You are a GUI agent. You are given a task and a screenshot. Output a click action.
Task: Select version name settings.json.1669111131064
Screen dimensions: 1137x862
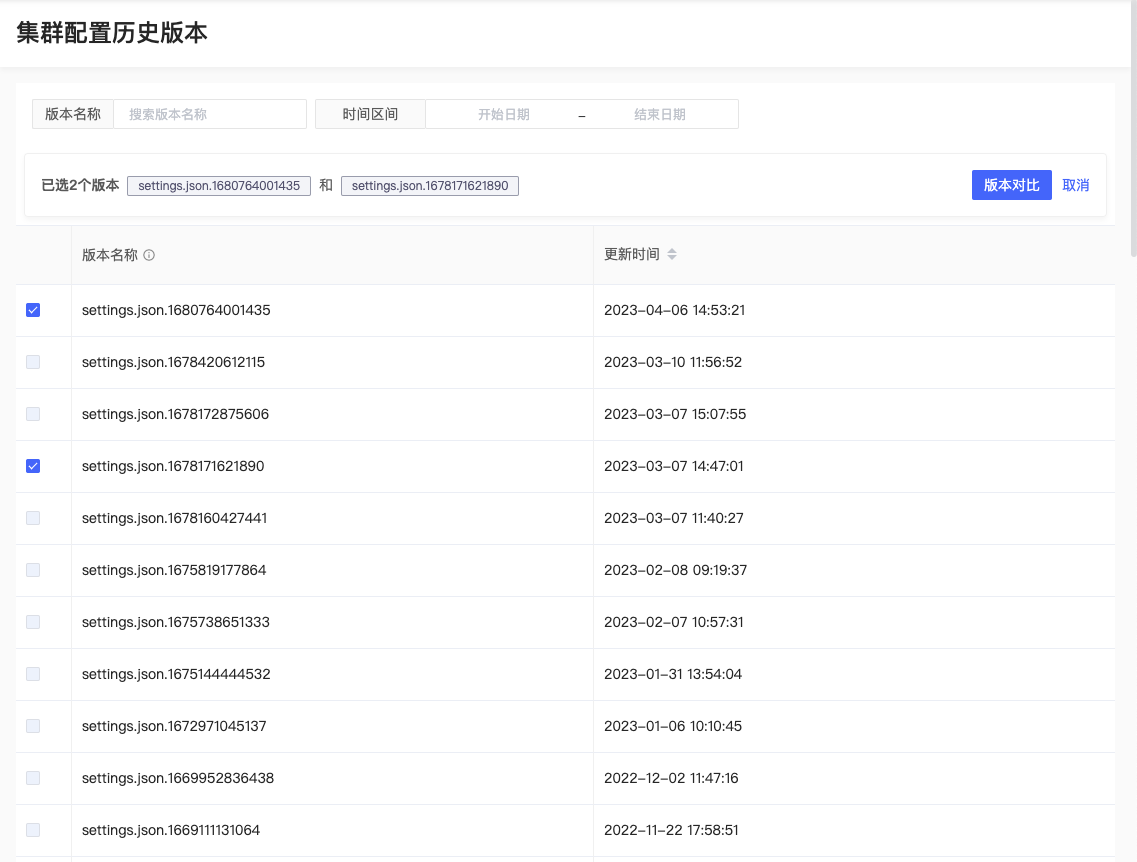(171, 830)
